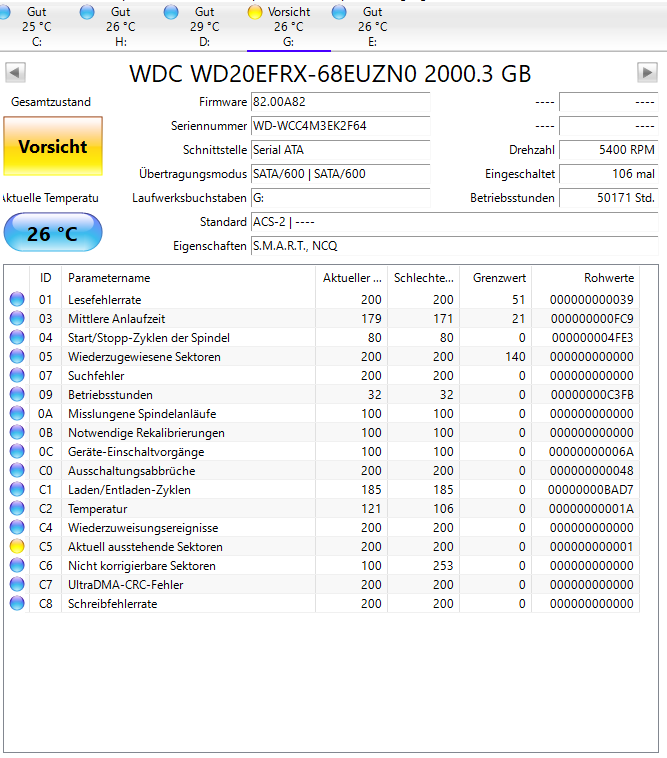667x758 pixels.
Task: Select the Temperatur parameter name in table
Action: 98,509
